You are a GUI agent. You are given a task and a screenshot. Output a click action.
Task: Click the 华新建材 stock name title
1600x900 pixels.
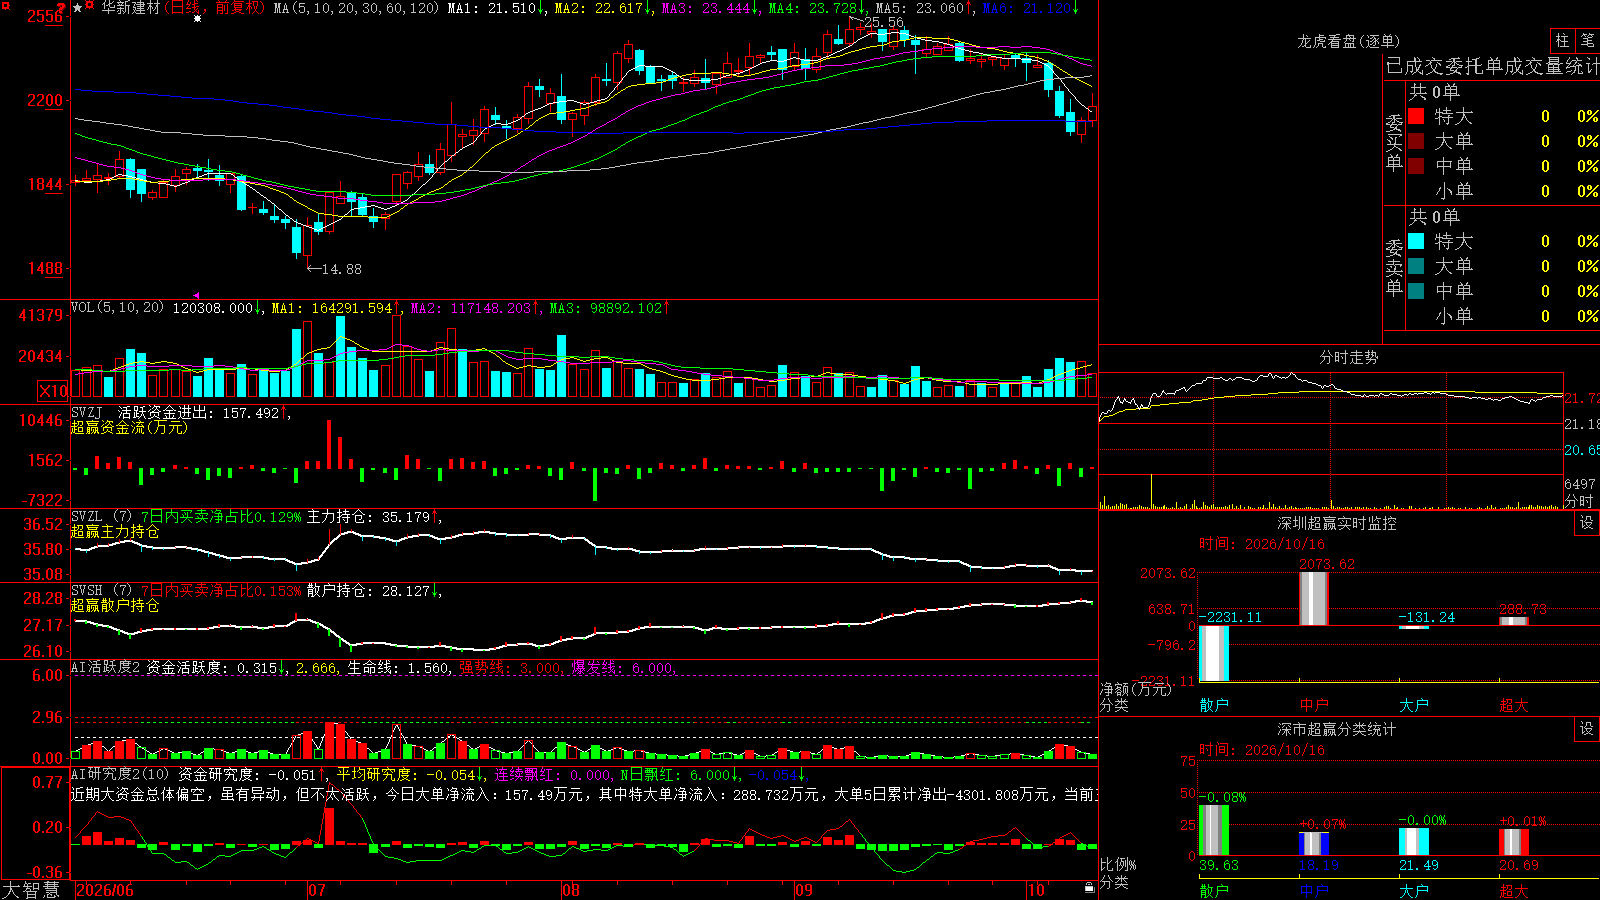(131, 8)
